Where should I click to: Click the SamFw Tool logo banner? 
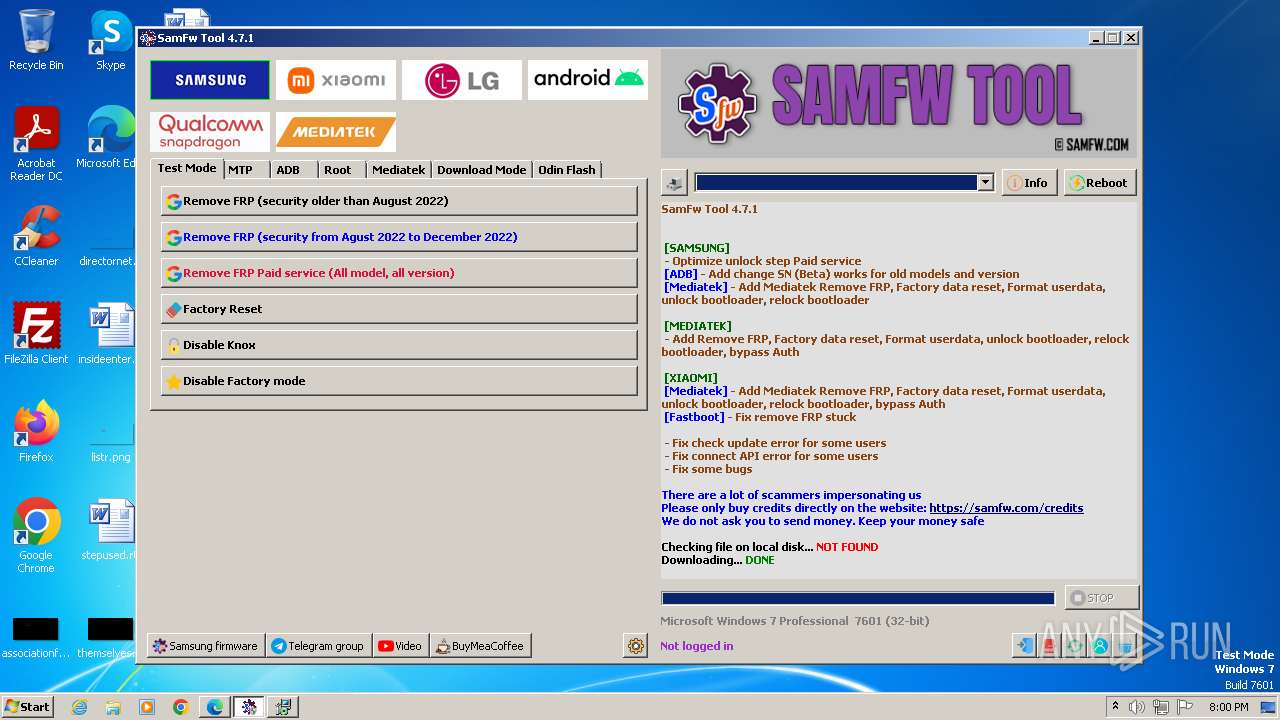899,103
